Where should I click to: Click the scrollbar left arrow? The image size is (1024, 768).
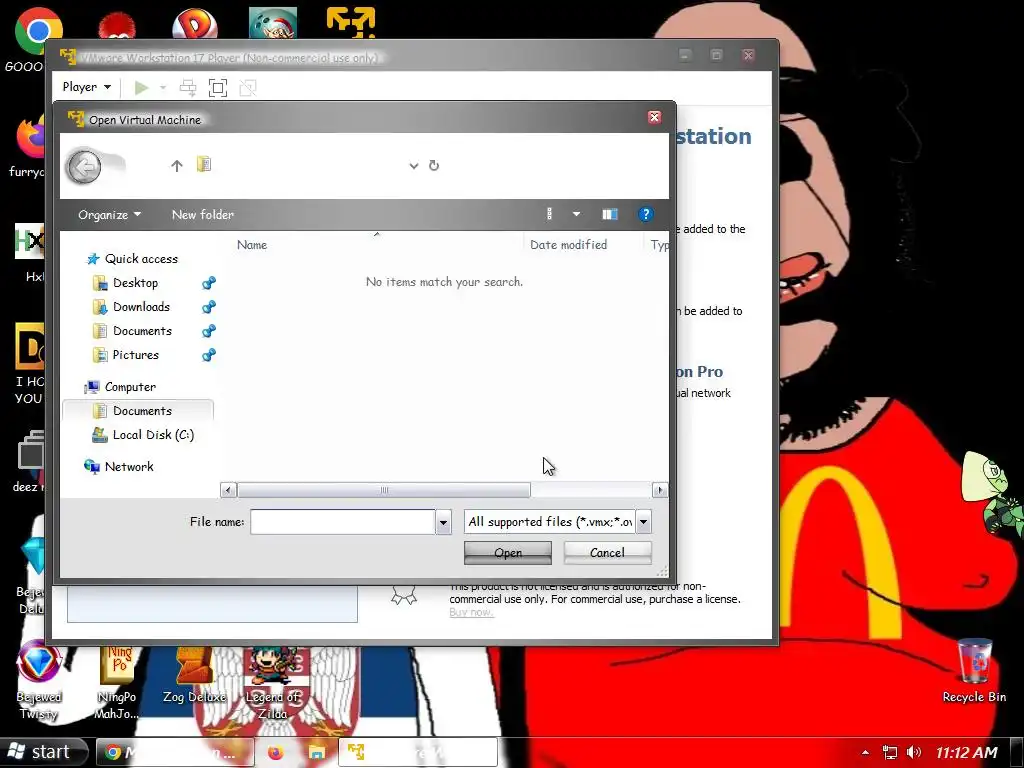point(228,490)
